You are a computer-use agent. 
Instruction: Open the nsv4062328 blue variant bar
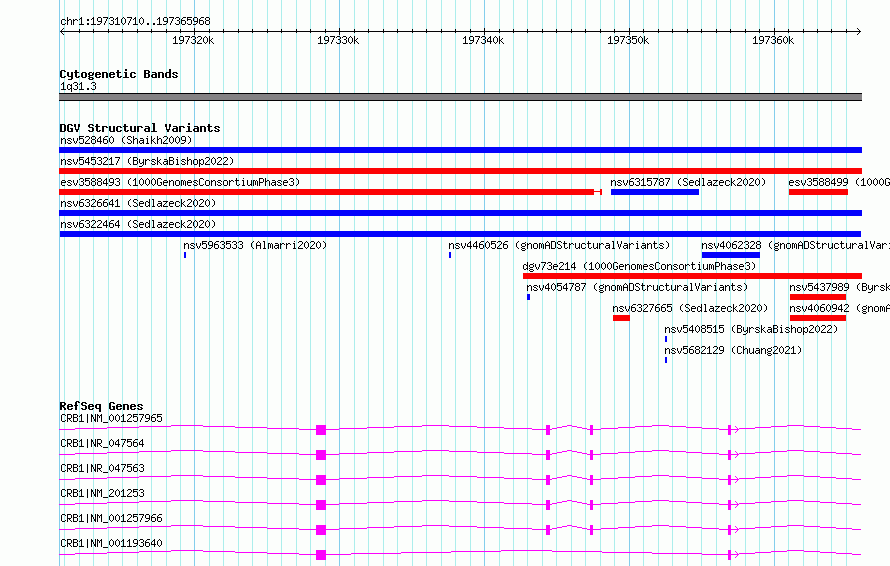pyautogui.click(x=731, y=255)
